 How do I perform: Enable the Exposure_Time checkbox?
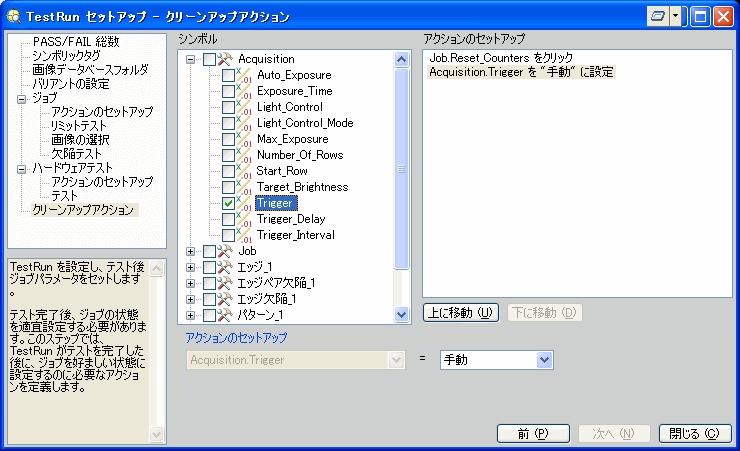[x=229, y=91]
